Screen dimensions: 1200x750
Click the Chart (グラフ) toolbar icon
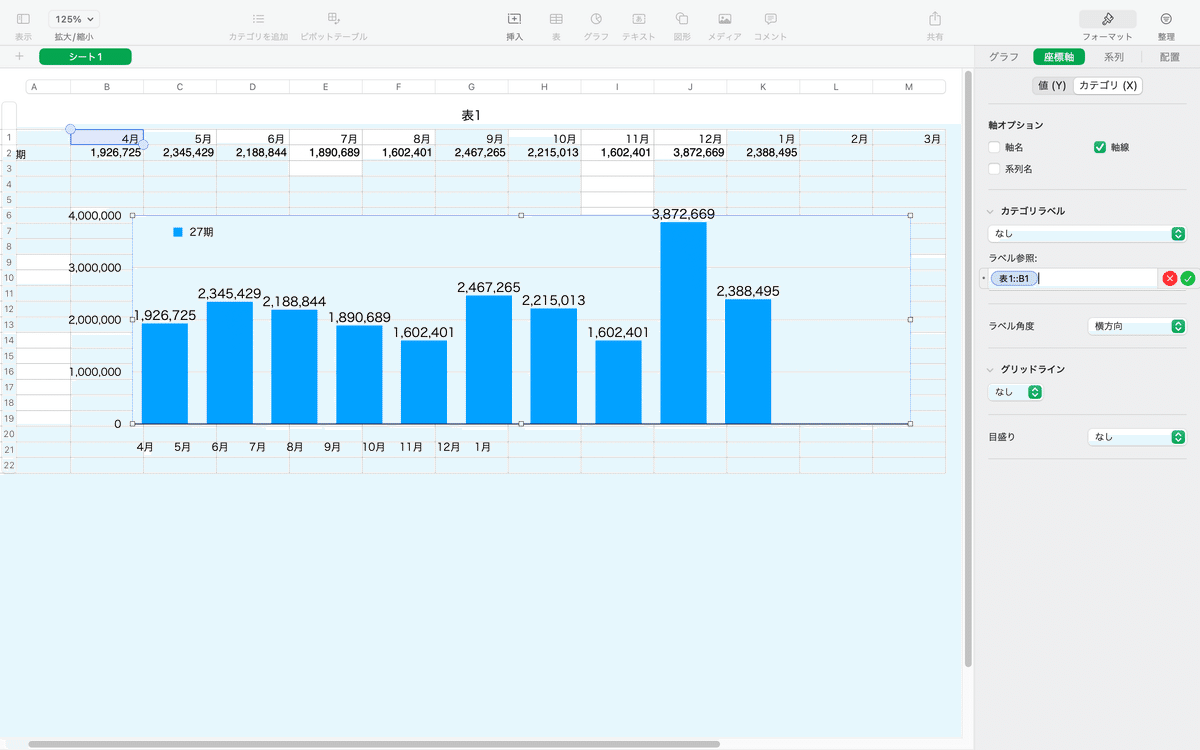596,19
